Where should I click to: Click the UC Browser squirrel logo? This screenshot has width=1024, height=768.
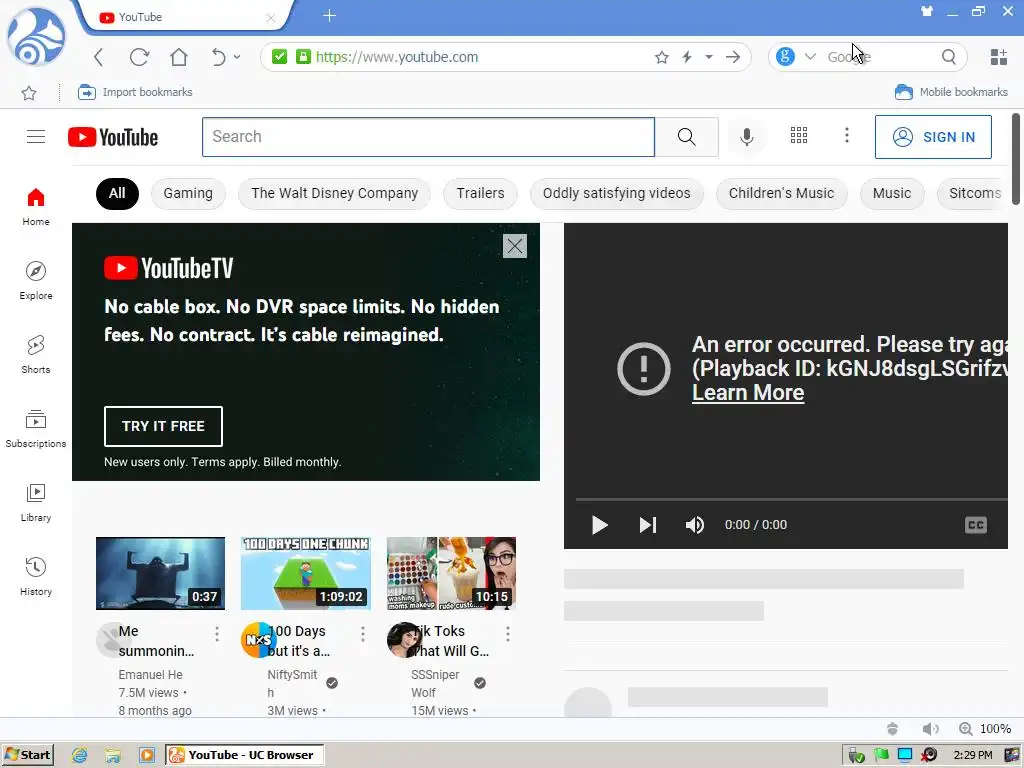point(36,37)
